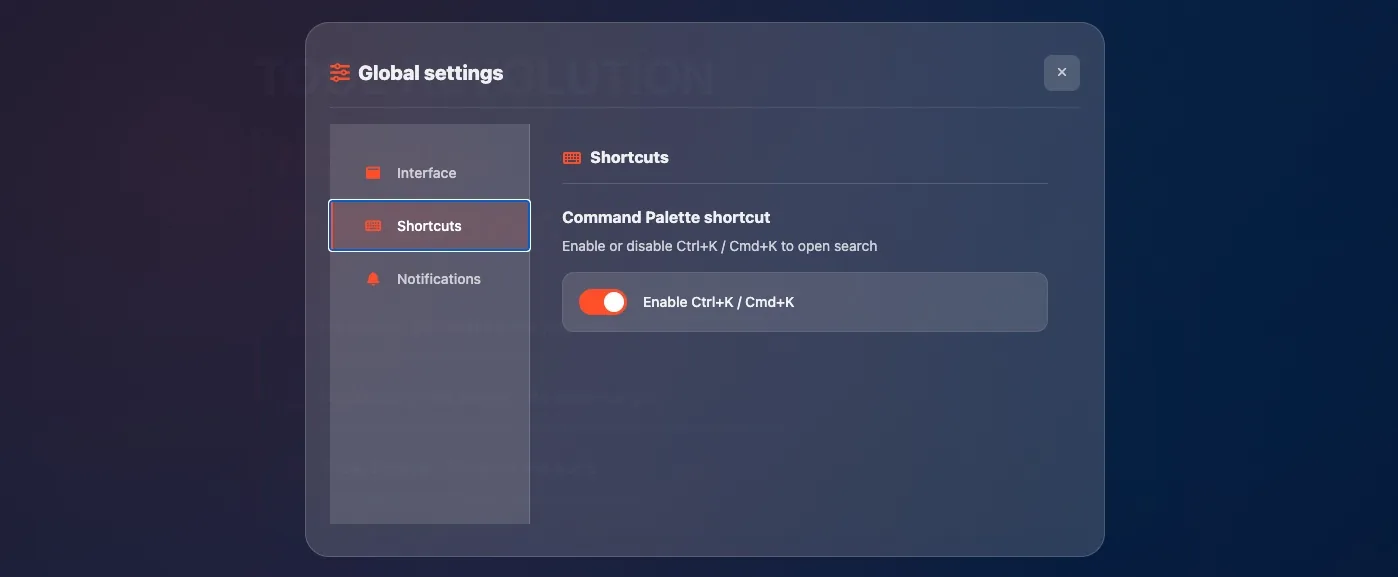Click the white knob inside the orange switch
The height and width of the screenshot is (577, 1398).
[612, 301]
